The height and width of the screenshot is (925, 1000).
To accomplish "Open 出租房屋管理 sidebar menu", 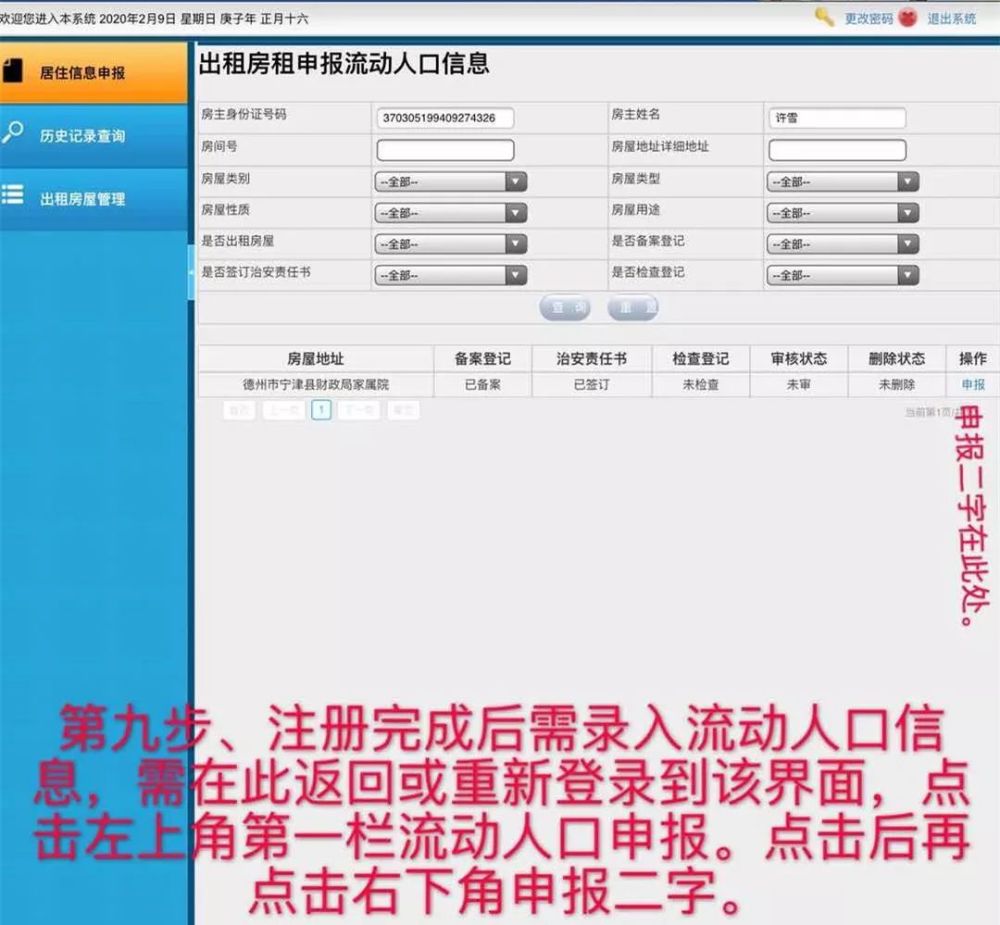I will pos(94,198).
